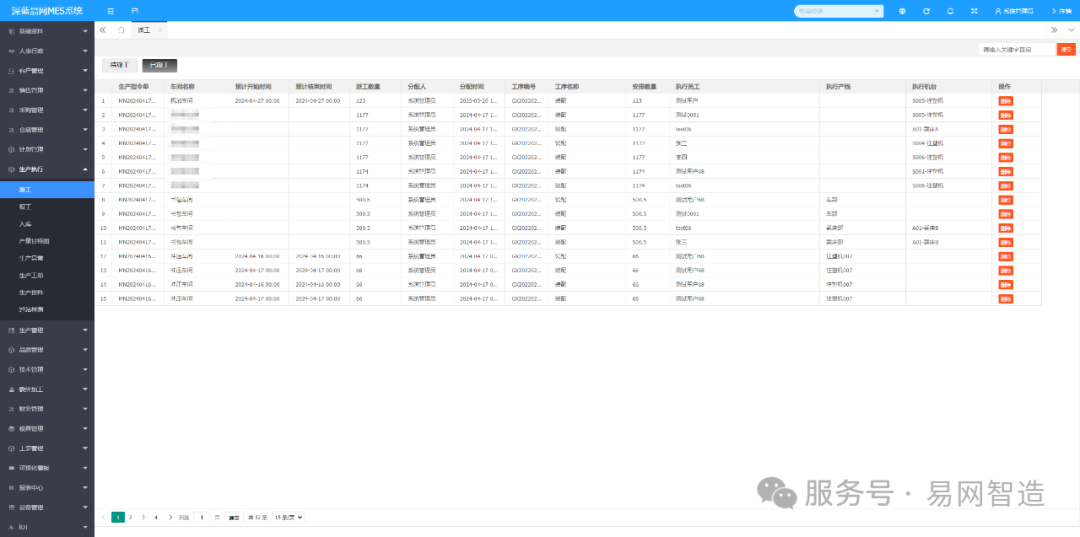The width and height of the screenshot is (1080, 537).
Task: Open the rows-per-page dropdown
Action: point(289,517)
